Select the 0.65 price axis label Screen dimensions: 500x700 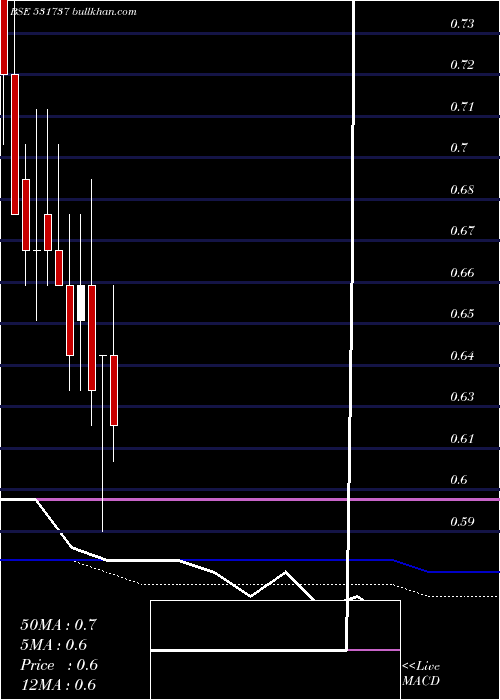click(462, 313)
